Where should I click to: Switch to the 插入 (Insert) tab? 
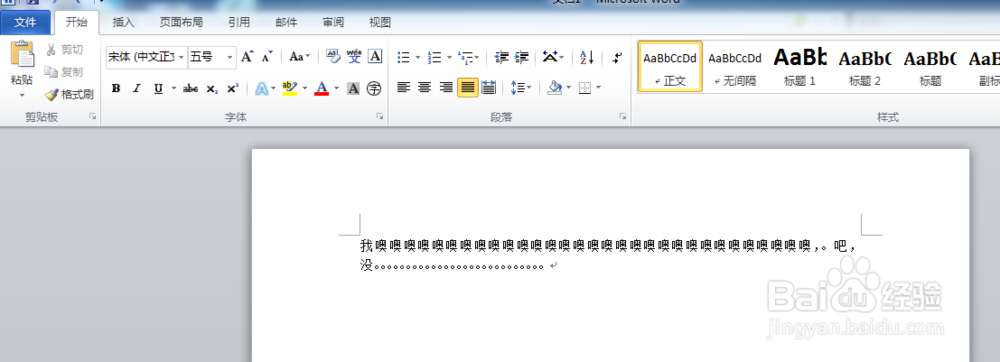point(123,22)
